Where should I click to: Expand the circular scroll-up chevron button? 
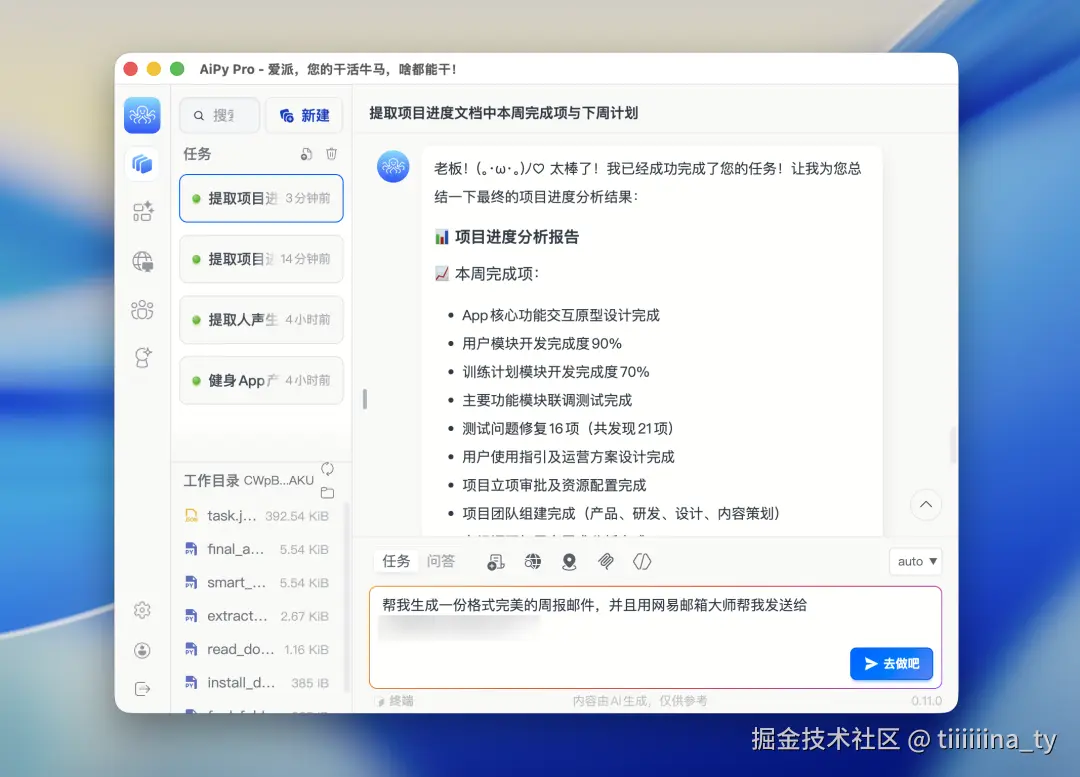click(926, 505)
